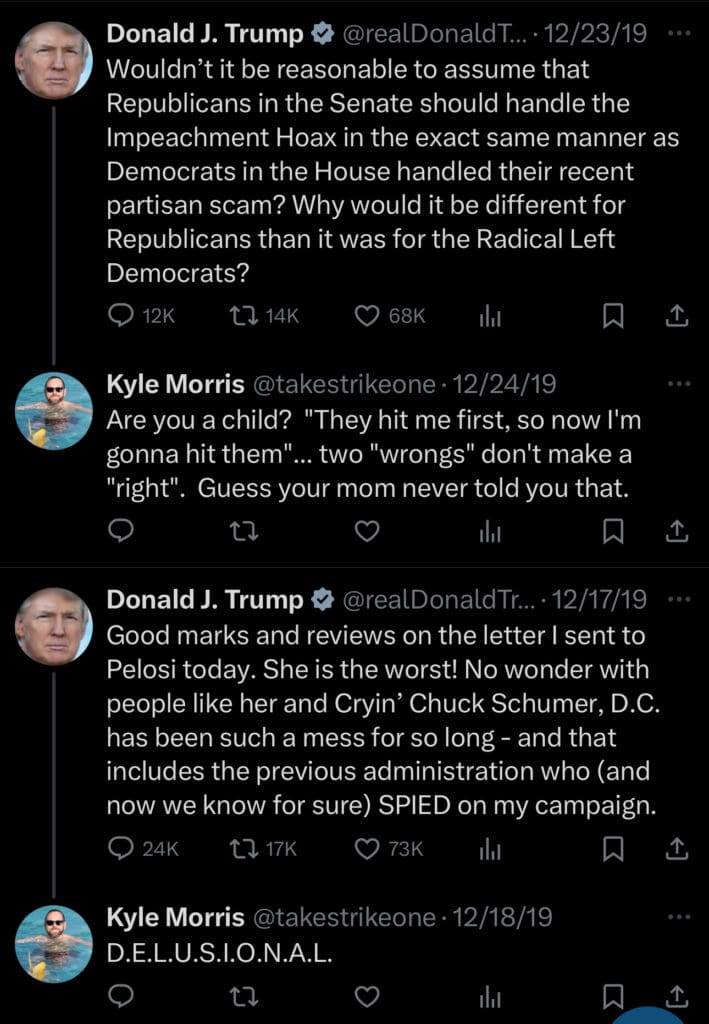Screen dimensions: 709x1024
Task: Share Kyle Morris's D.E.L.U.S.I.O.N.A.L. reply
Action: [x=676, y=996]
